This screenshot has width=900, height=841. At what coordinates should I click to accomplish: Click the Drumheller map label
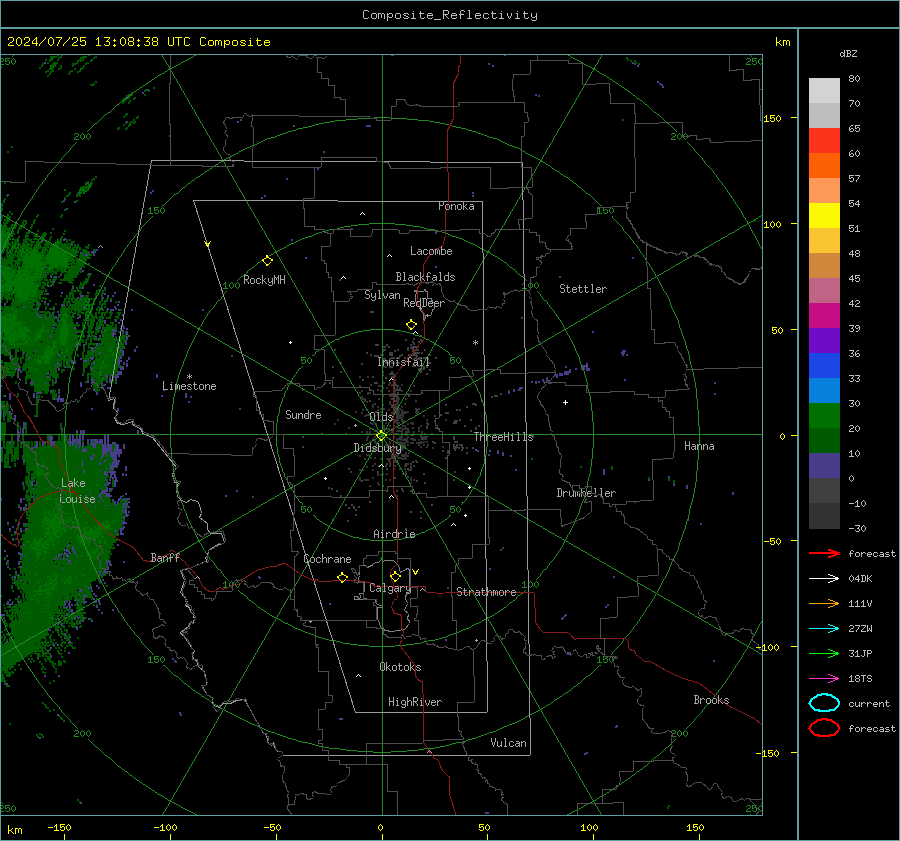coord(586,493)
